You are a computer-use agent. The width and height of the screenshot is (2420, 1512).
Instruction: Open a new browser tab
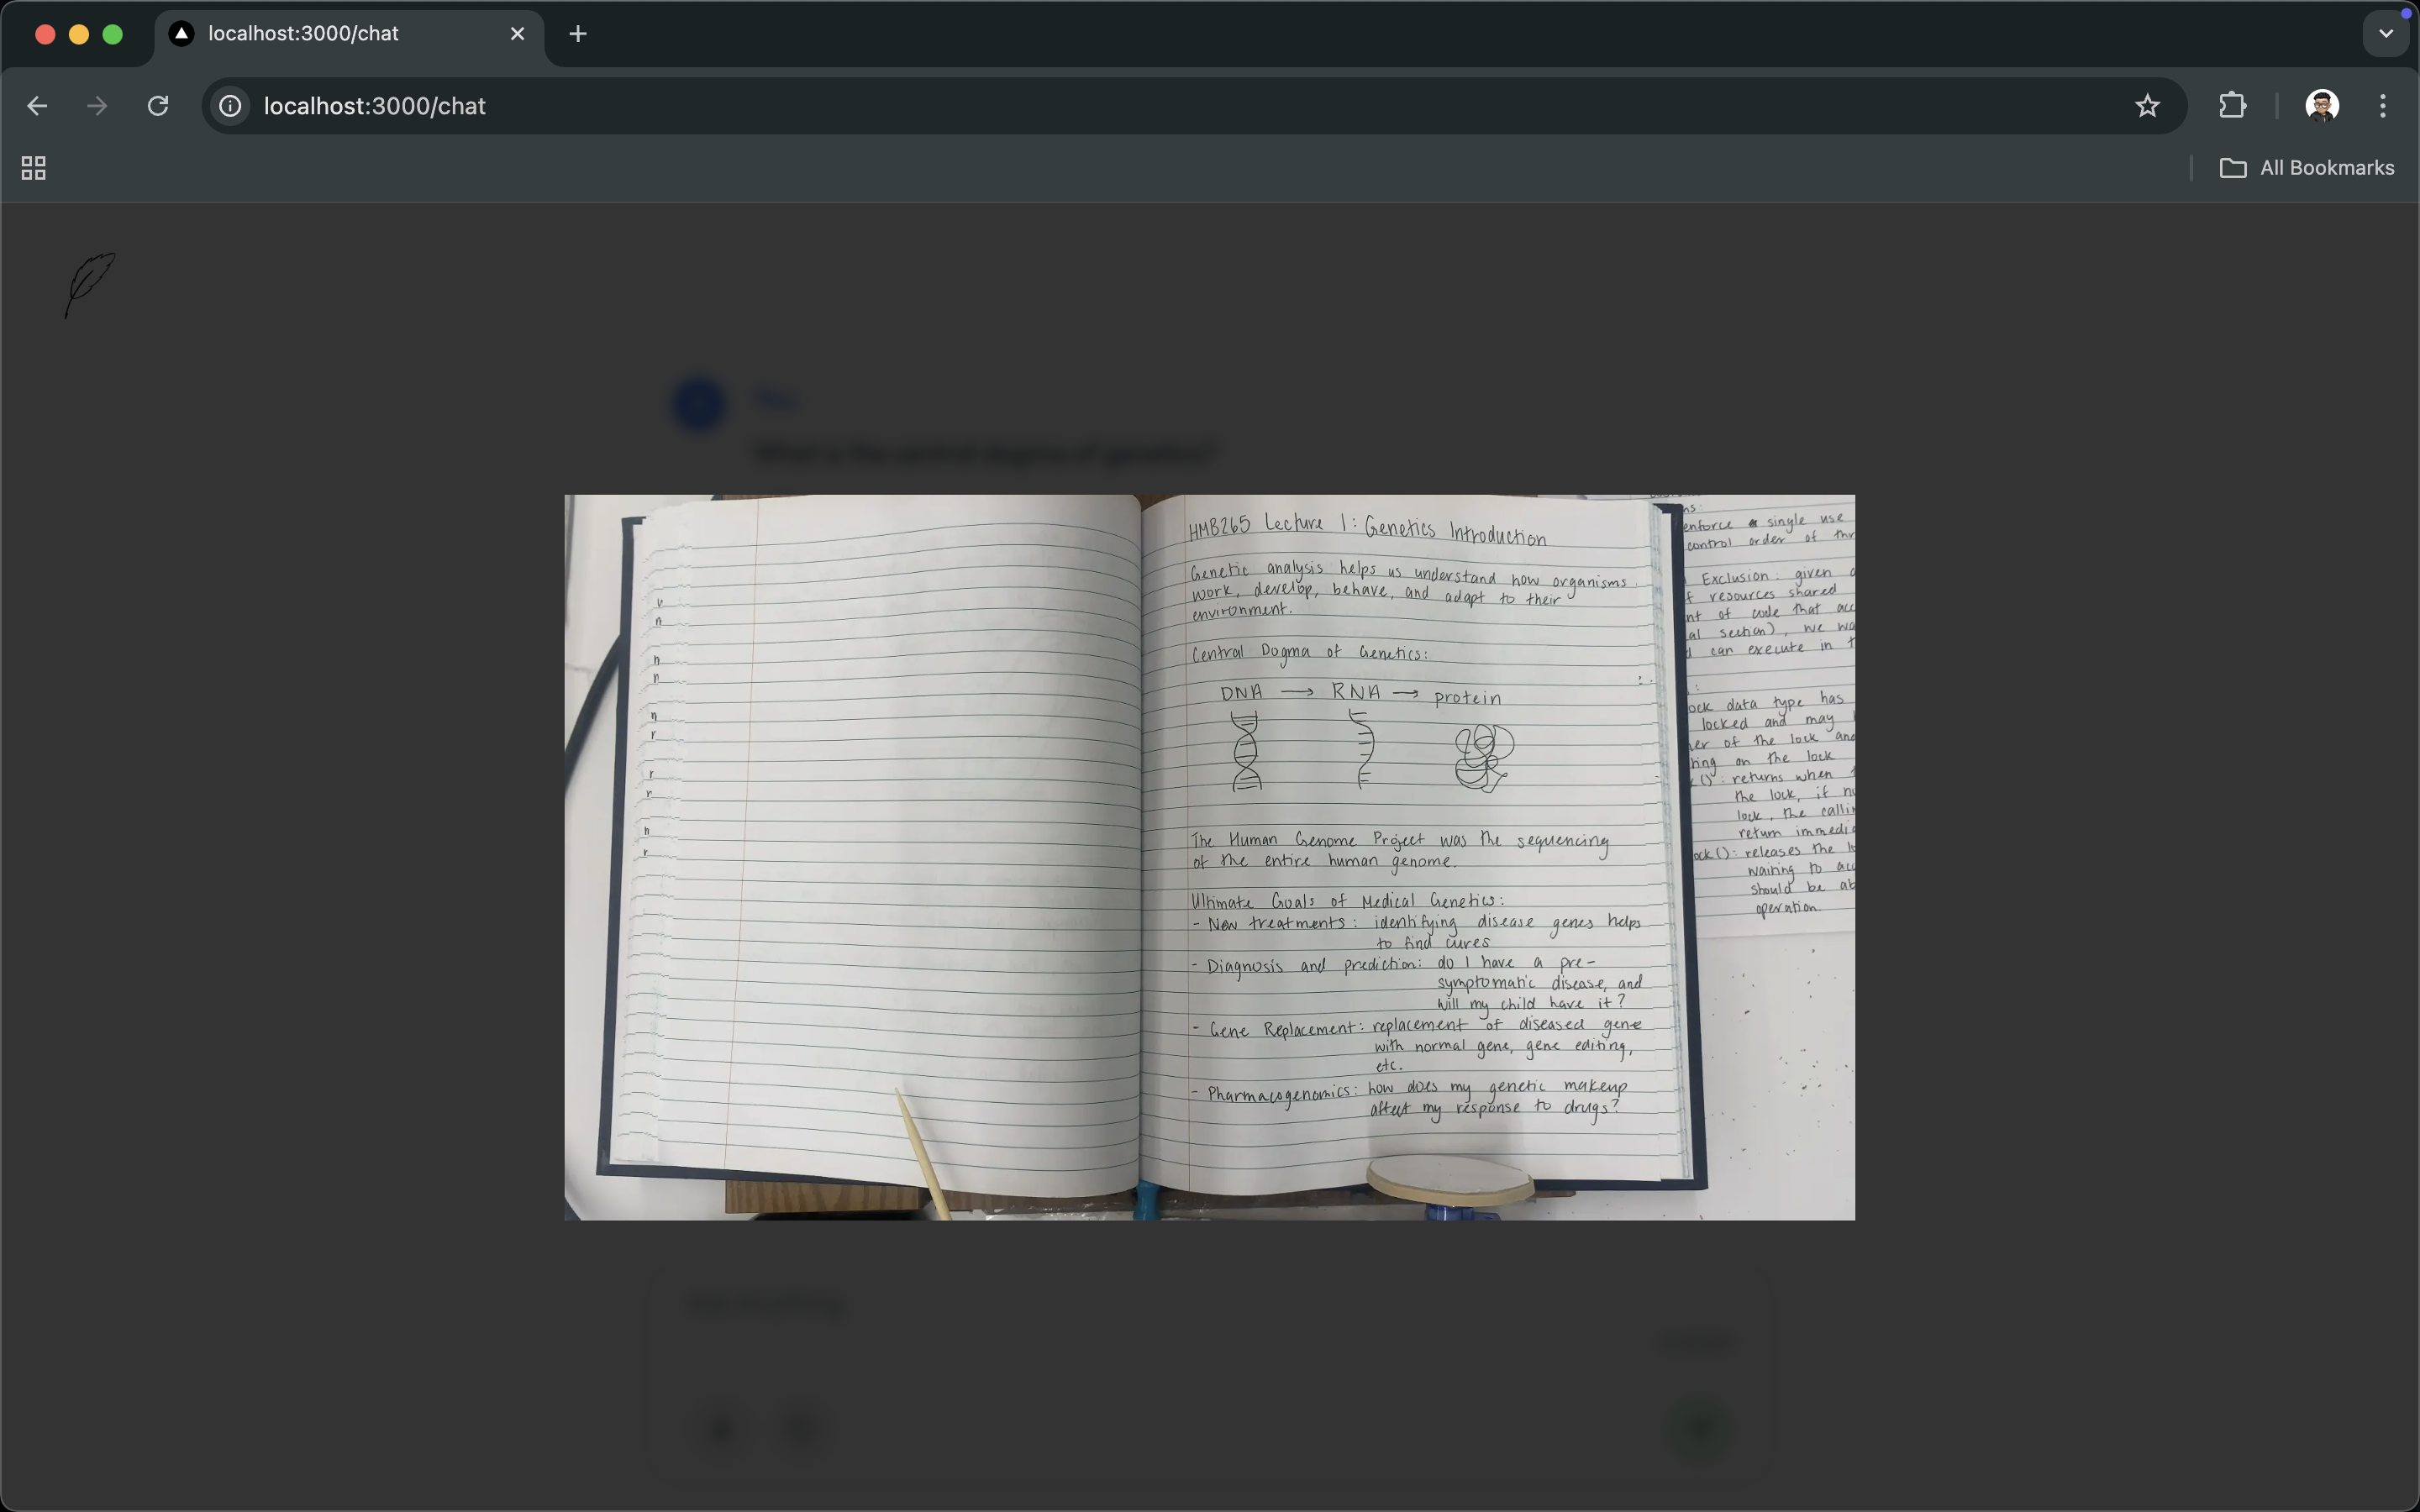tap(578, 34)
